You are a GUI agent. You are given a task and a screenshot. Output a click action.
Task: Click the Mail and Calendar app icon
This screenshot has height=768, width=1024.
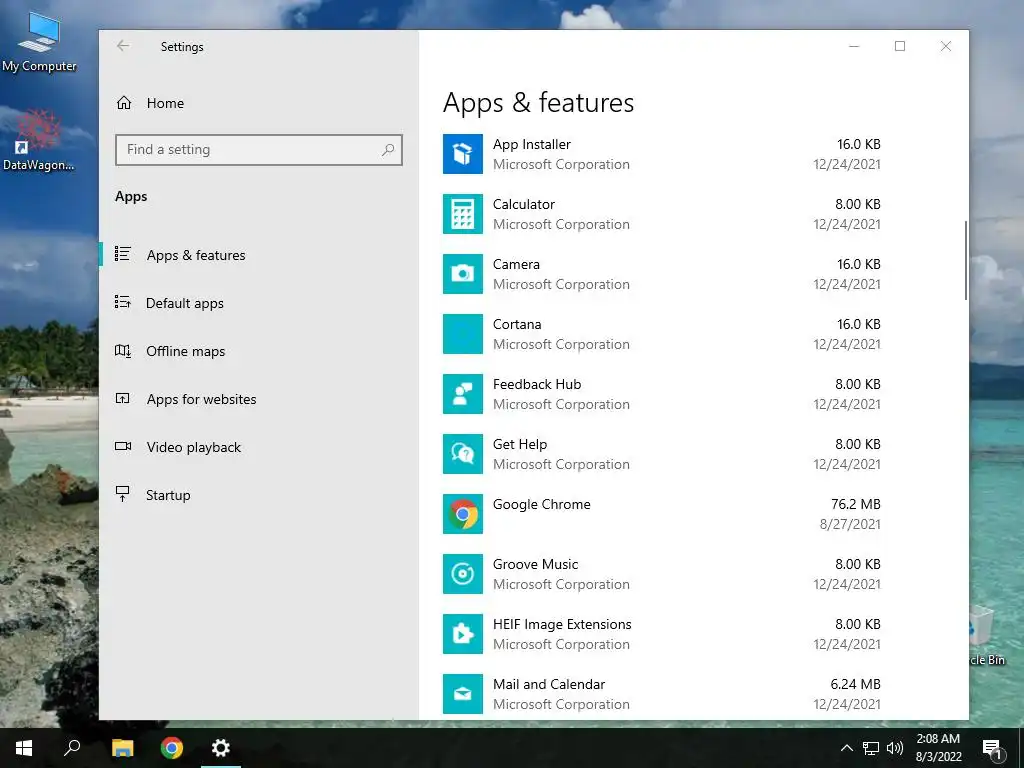coord(462,694)
